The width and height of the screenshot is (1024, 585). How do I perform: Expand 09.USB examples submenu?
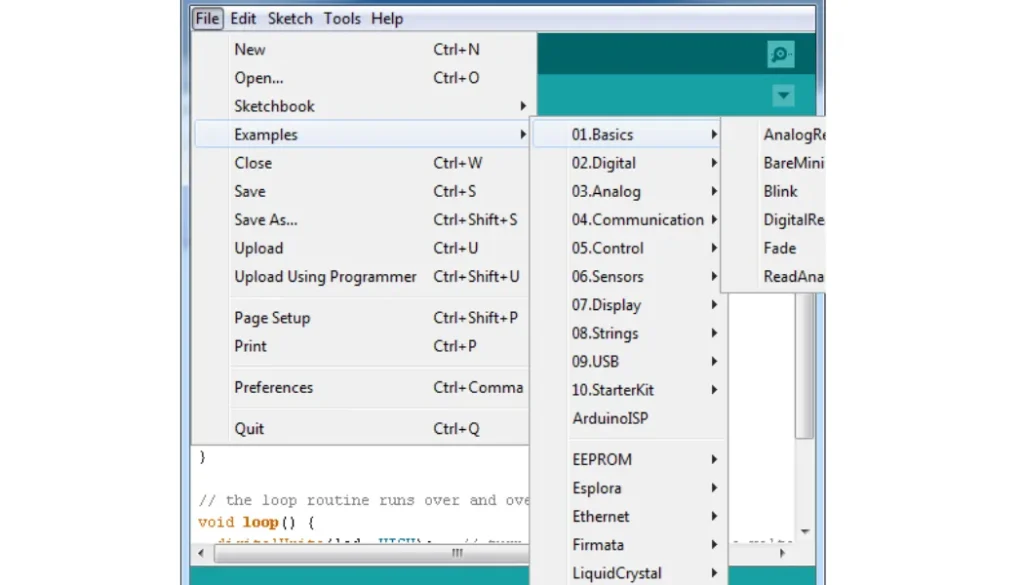click(627, 361)
